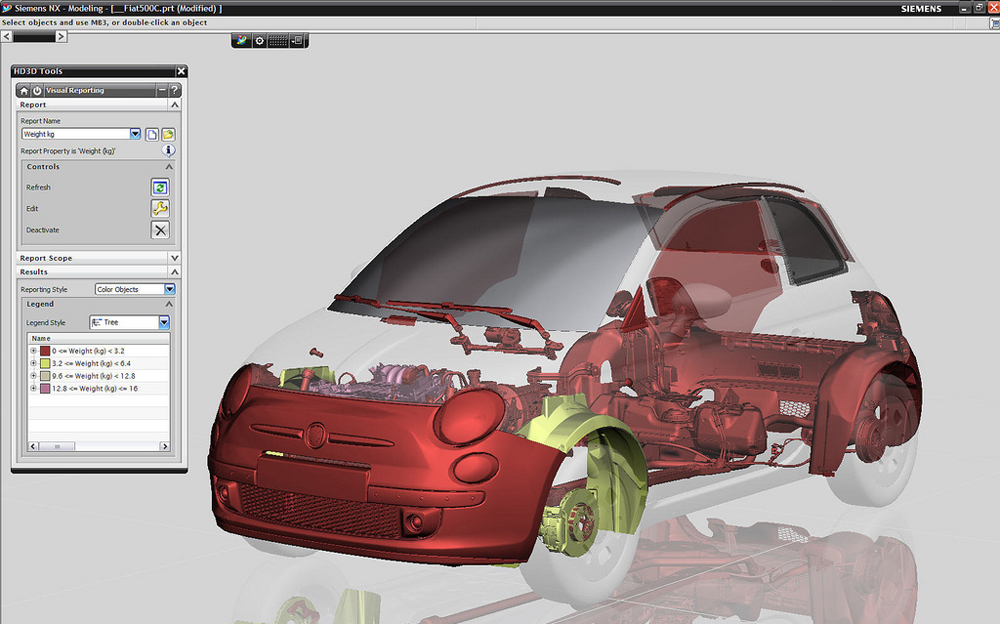Toggle the Visual Reporting power button
The width and height of the screenshot is (1000, 624).
click(x=37, y=91)
